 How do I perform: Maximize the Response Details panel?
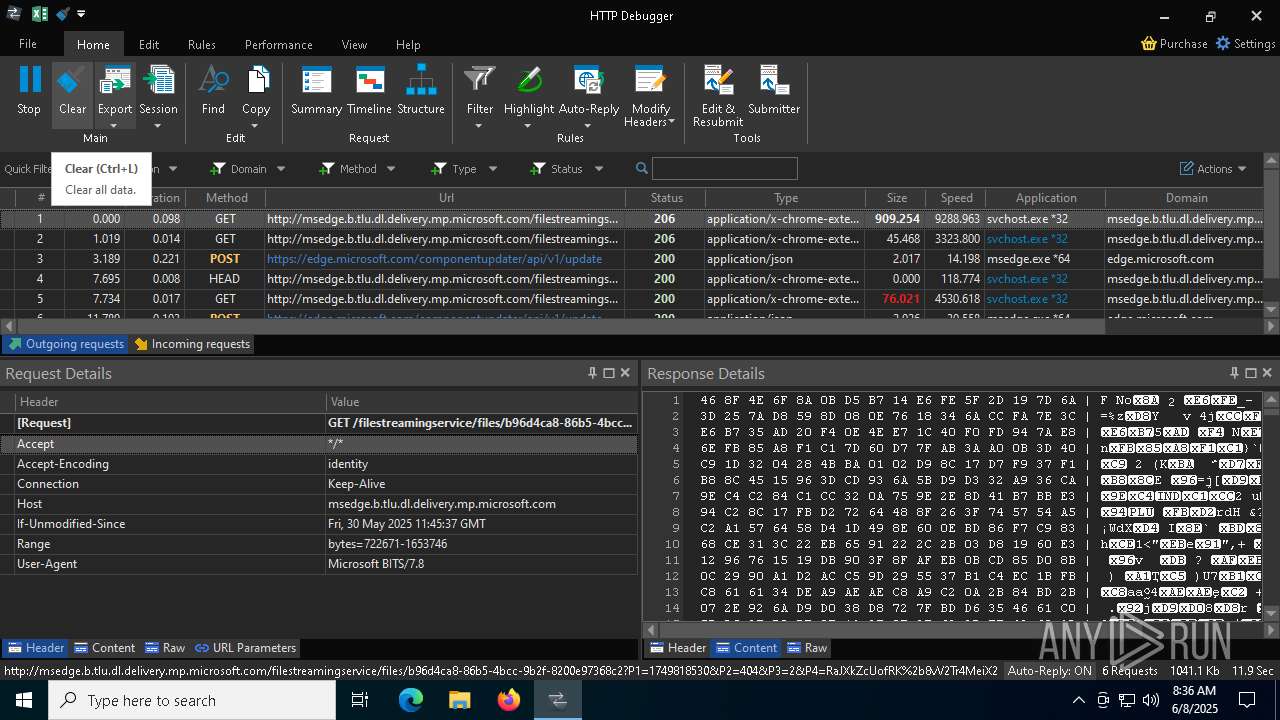click(1250, 373)
